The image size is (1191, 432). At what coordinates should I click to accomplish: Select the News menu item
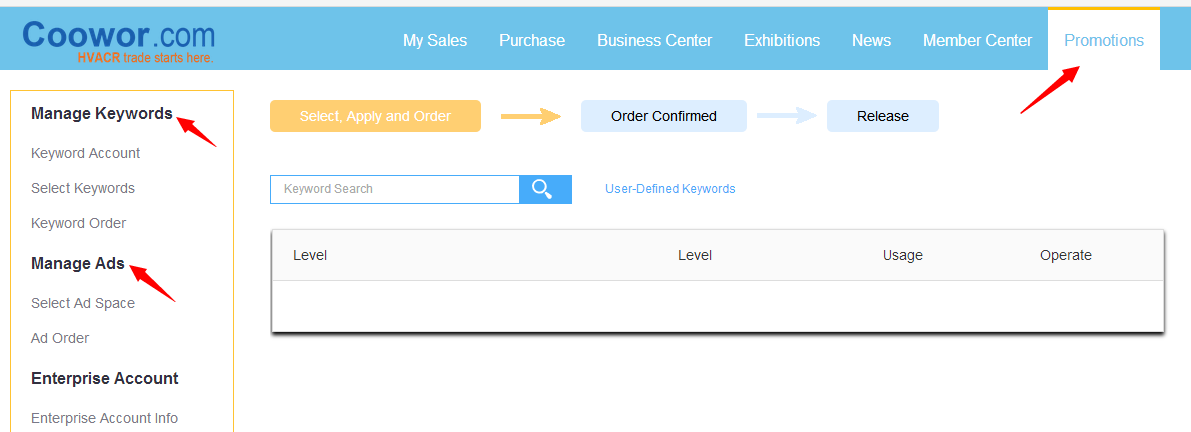tap(871, 40)
